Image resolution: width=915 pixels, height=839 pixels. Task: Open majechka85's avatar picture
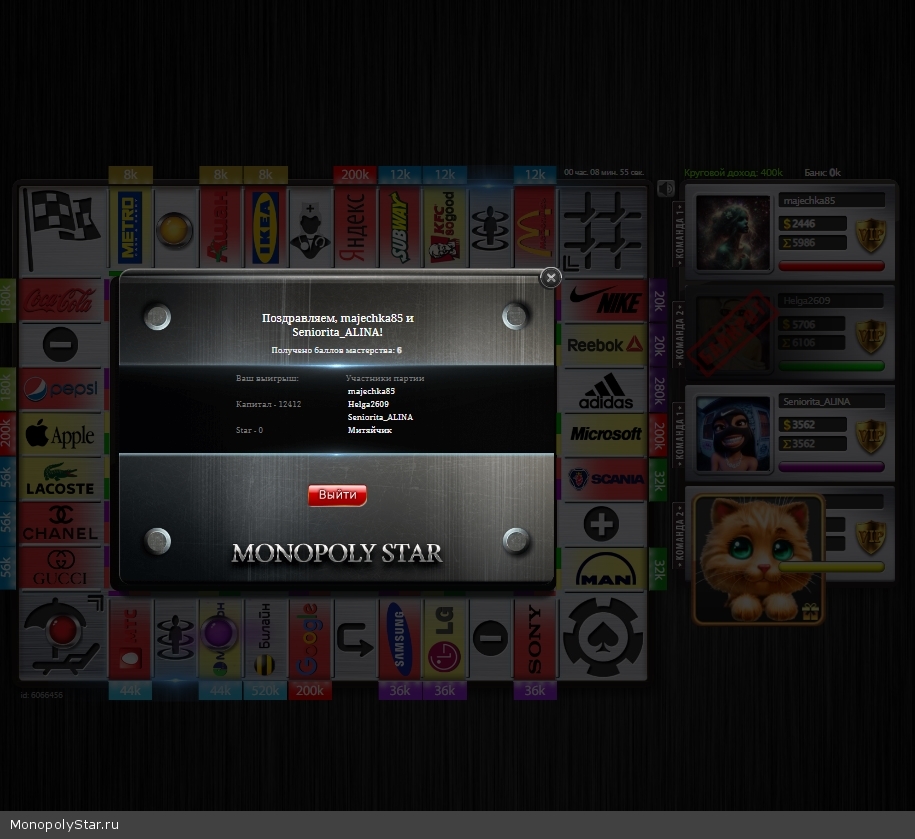coord(734,233)
